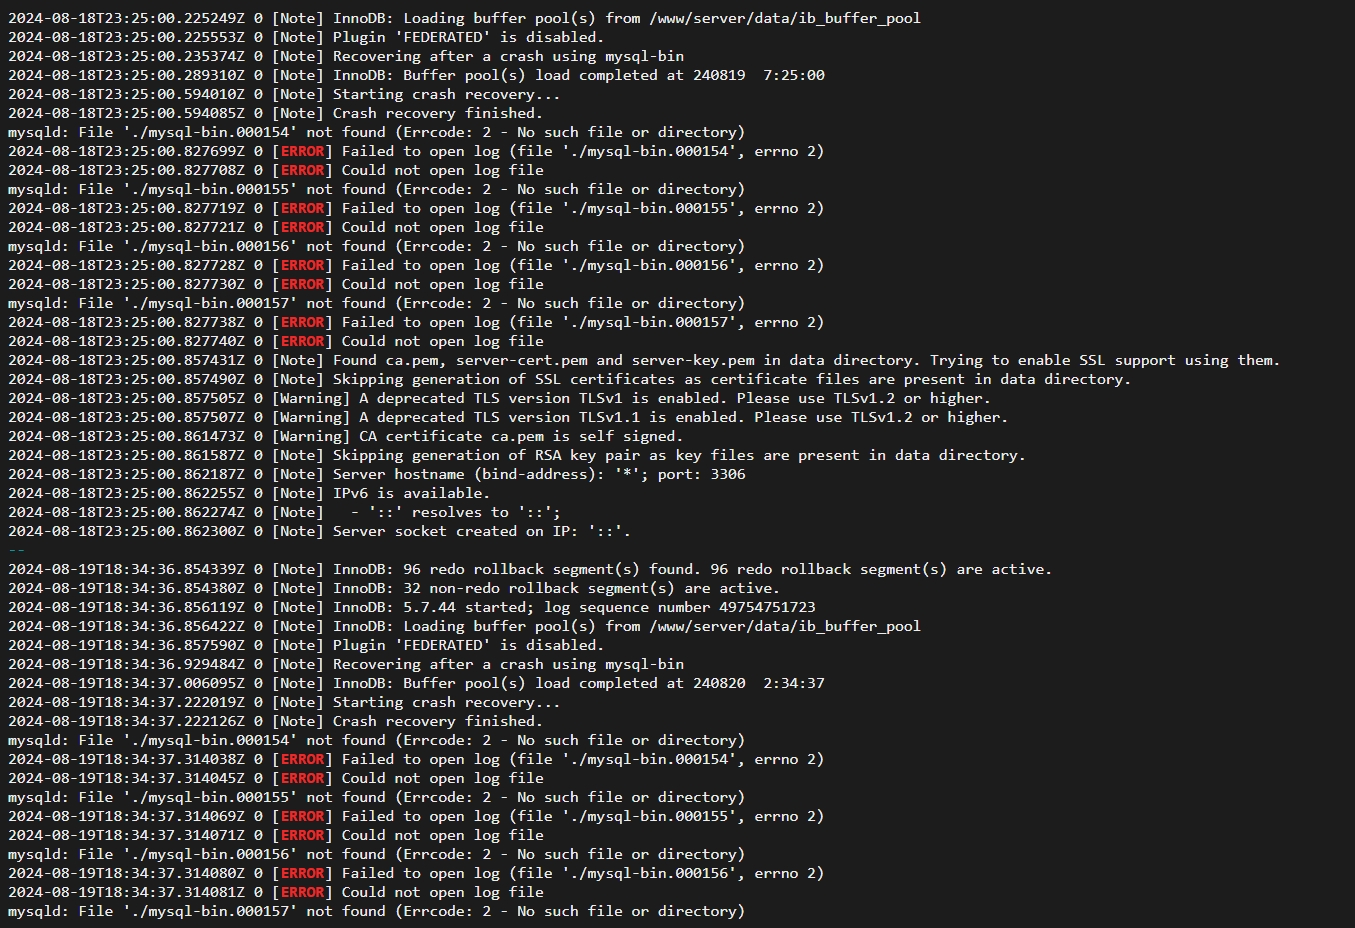
Task: Click the first log line timestamped 23:25:00.225249Z
Action: pos(465,18)
